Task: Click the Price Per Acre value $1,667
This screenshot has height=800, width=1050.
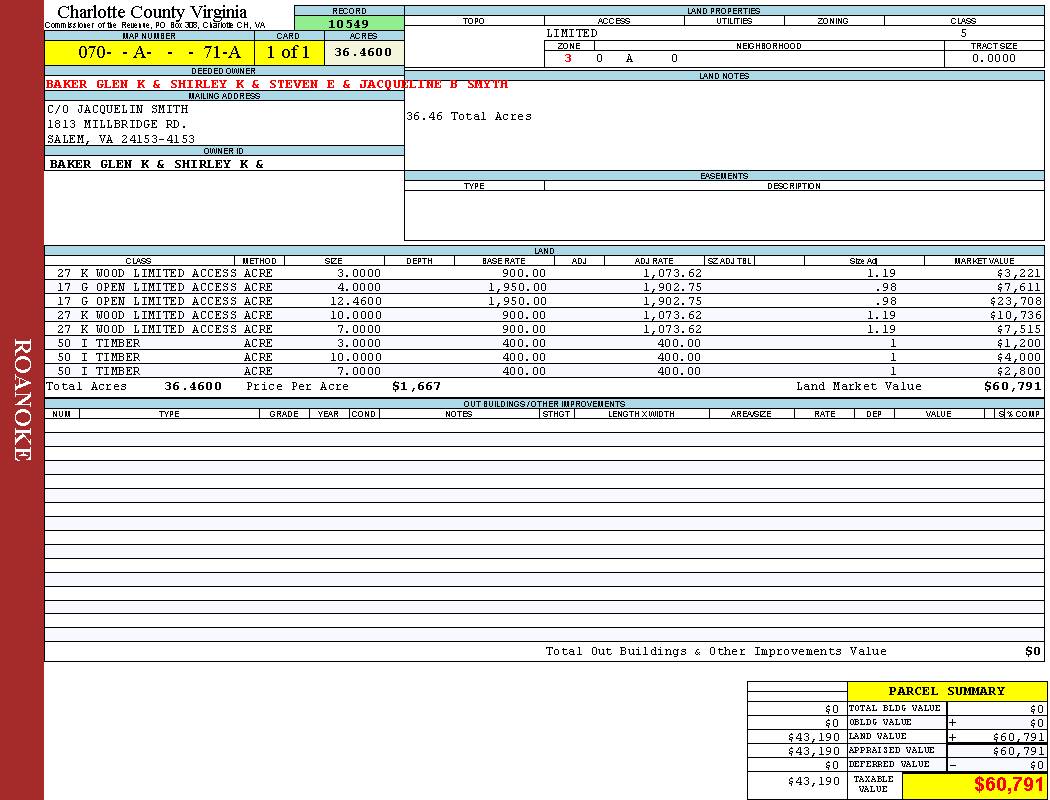Action: click(x=416, y=386)
